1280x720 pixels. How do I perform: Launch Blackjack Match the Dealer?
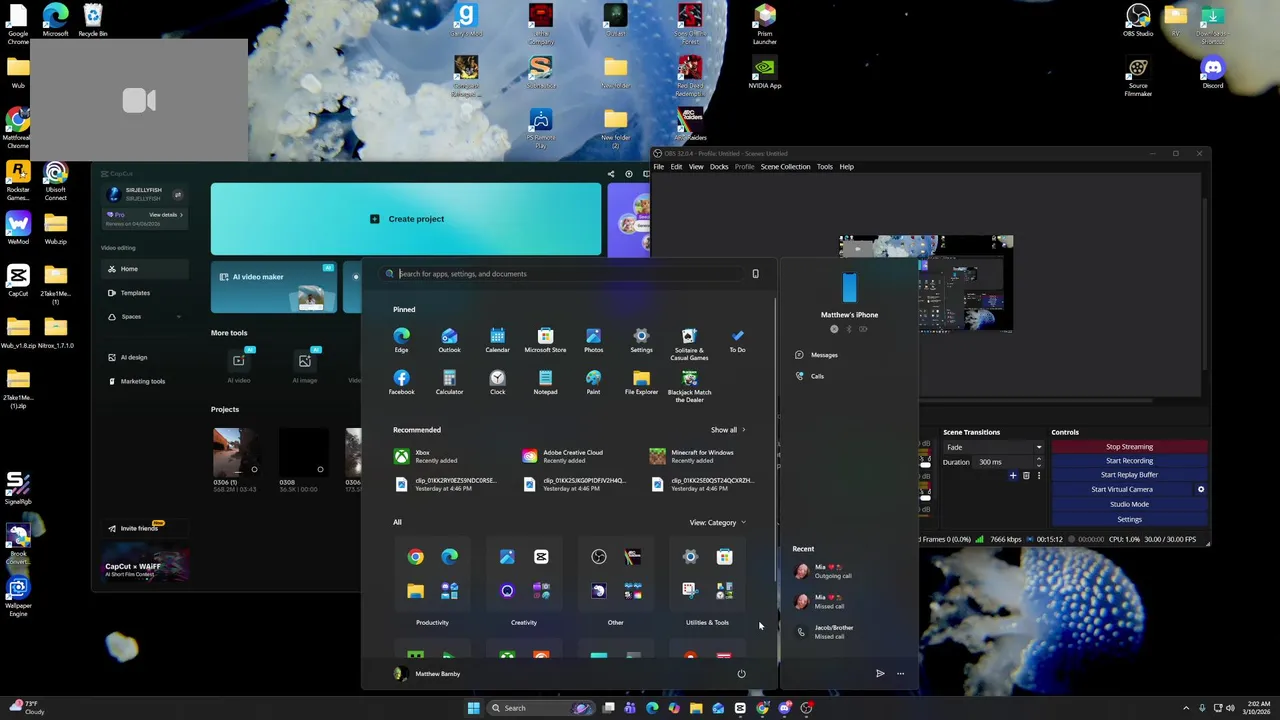(x=689, y=386)
